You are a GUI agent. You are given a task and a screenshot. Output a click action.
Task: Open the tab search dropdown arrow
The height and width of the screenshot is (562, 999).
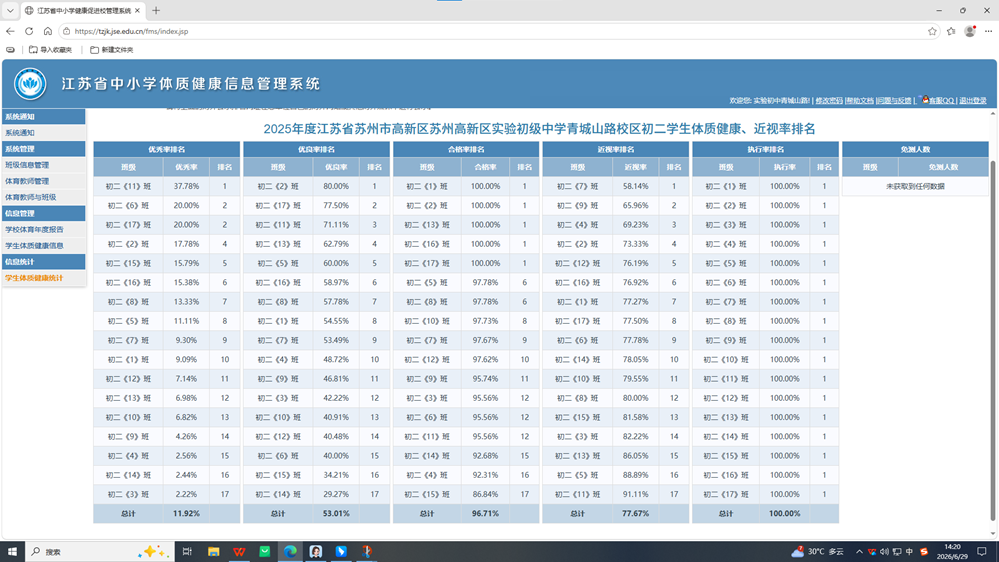[10, 10]
